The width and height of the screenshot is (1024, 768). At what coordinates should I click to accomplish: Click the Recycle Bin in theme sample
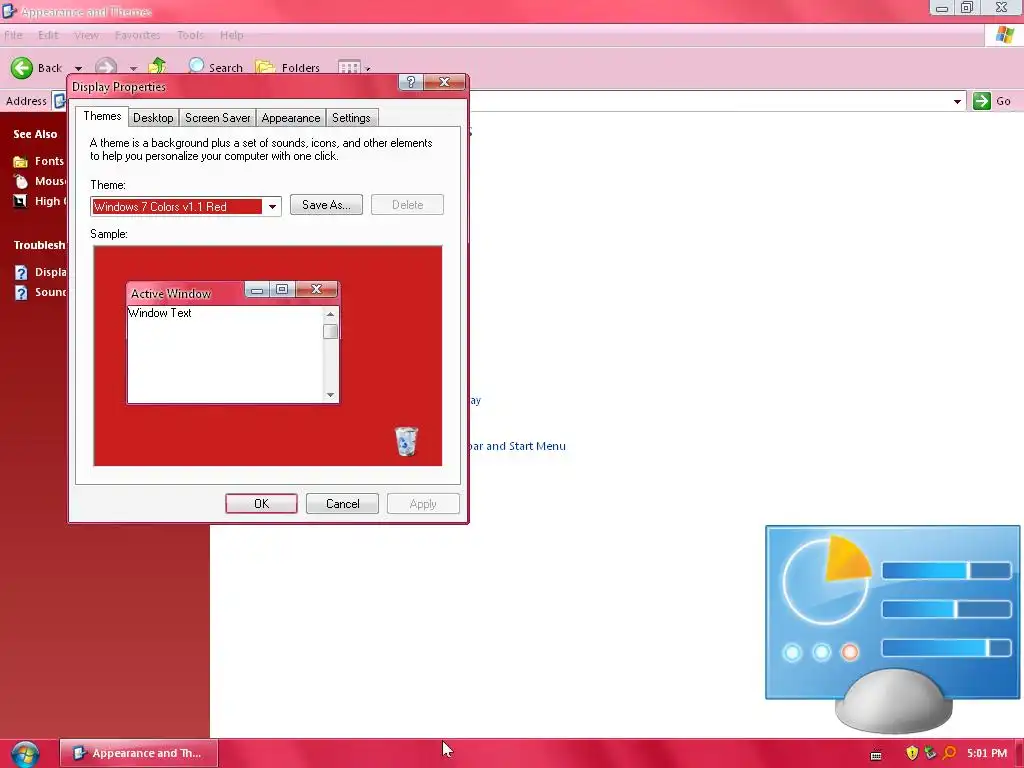coord(406,441)
